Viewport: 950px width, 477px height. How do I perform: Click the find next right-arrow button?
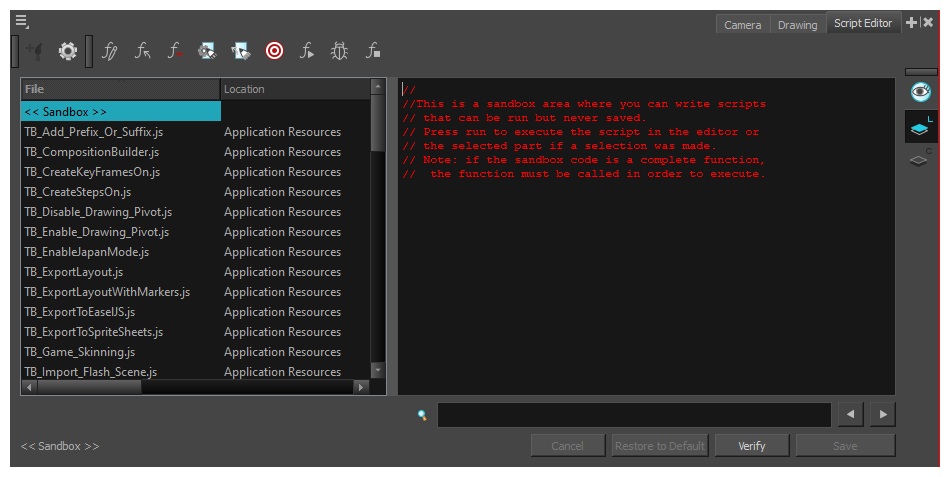pyautogui.click(x=882, y=414)
